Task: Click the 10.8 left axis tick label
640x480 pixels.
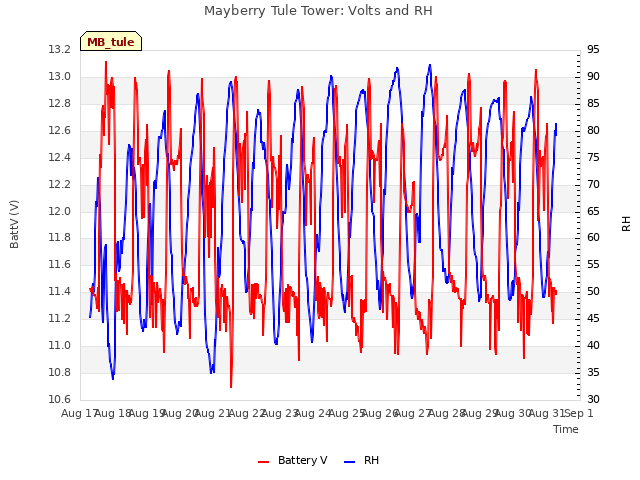Action: [60, 372]
